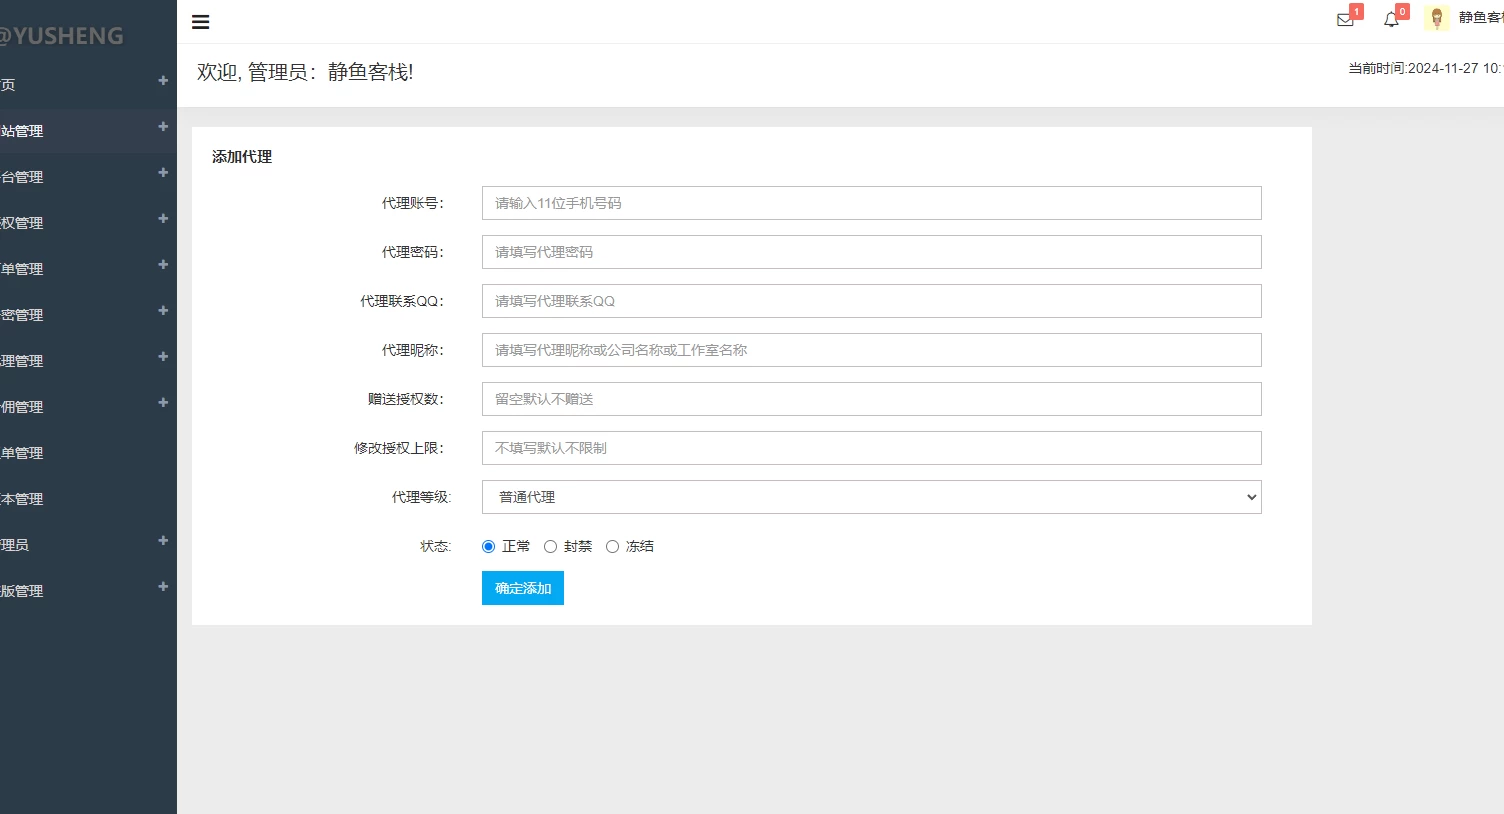Click the admin avatar picture
This screenshot has width=1504, height=814.
[1437, 18]
